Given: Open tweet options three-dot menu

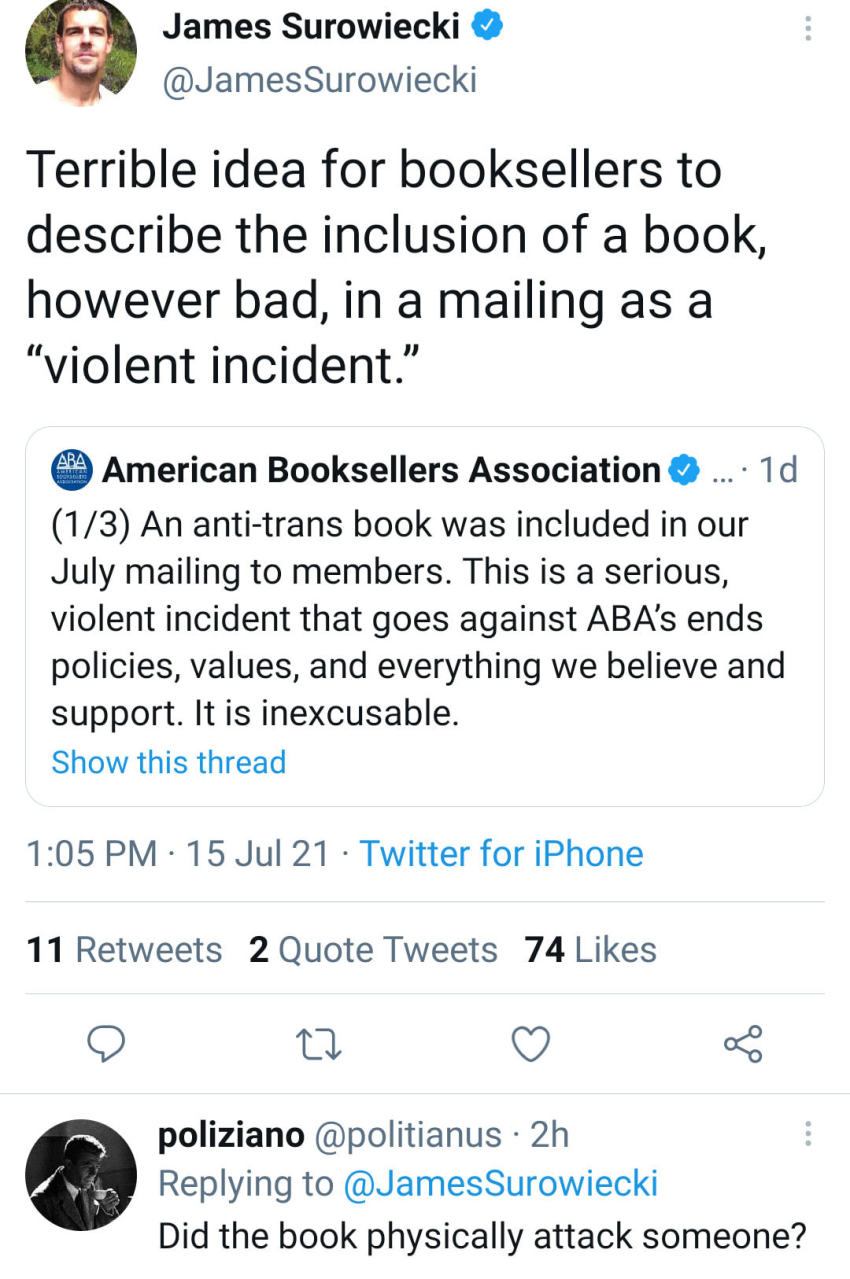Looking at the screenshot, I should pos(808,29).
